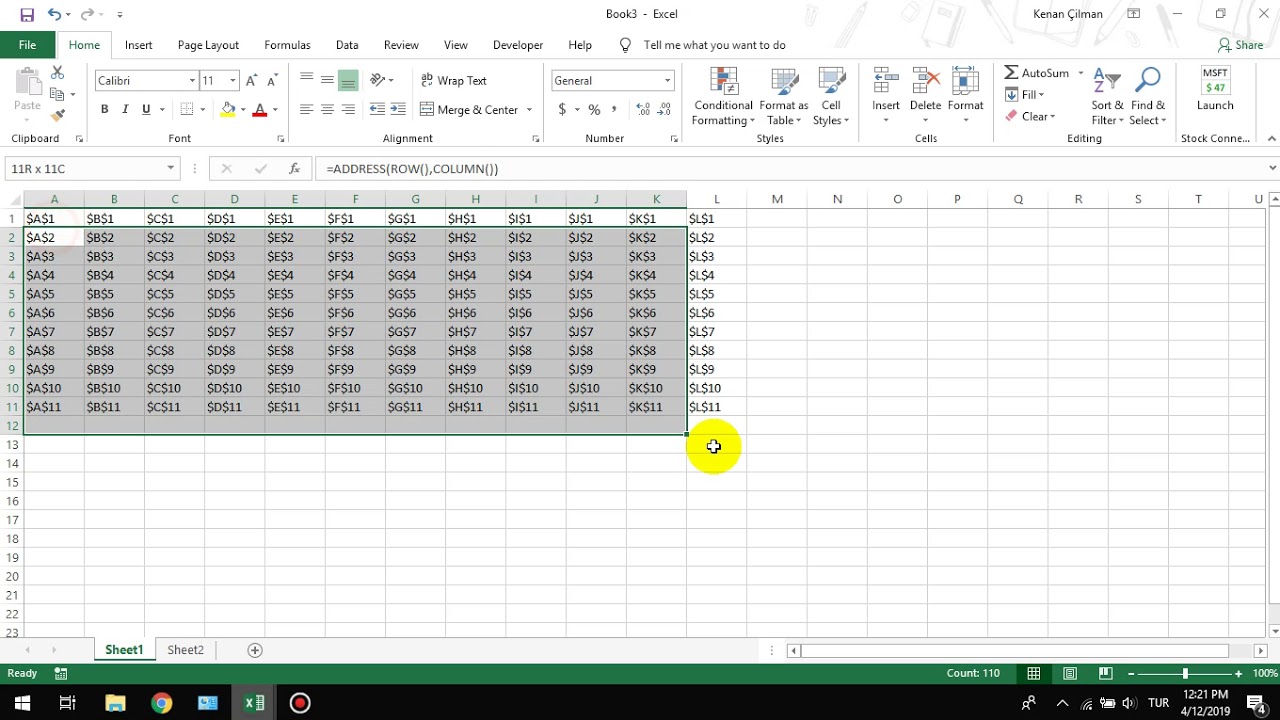
Task: Toggle Italic formatting
Action: pyautogui.click(x=125, y=109)
